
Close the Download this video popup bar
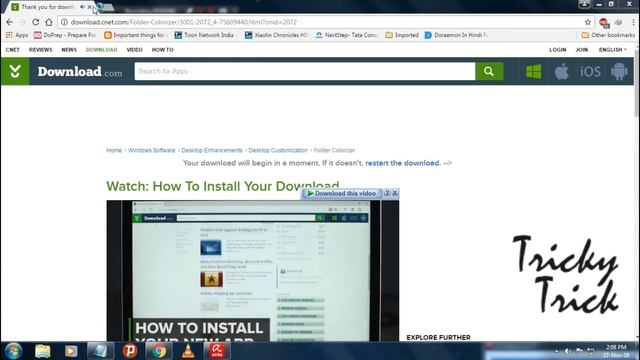[x=395, y=193]
